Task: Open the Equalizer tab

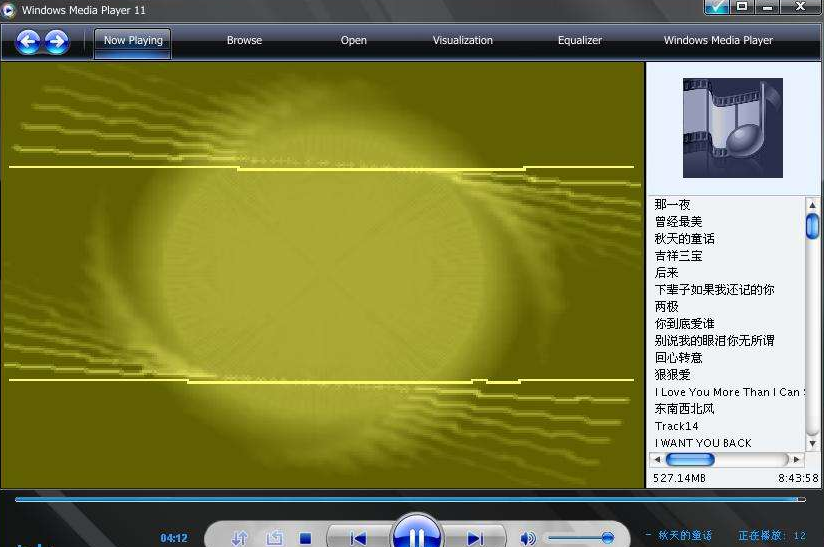Action: (580, 41)
